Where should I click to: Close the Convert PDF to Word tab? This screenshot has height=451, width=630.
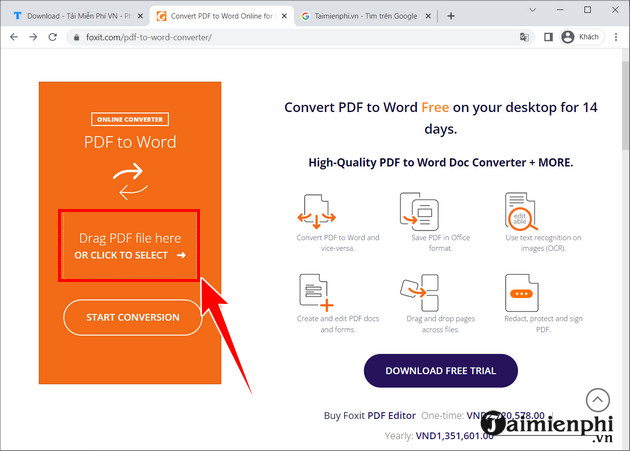point(284,16)
